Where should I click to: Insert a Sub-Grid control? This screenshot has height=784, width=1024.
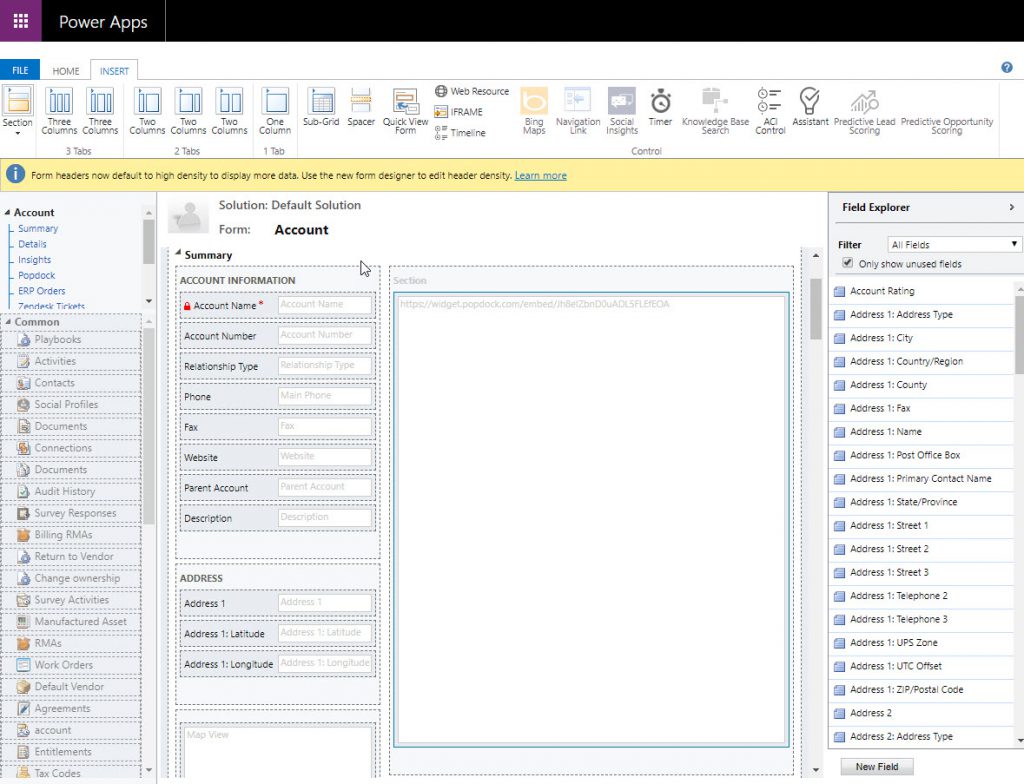click(321, 107)
